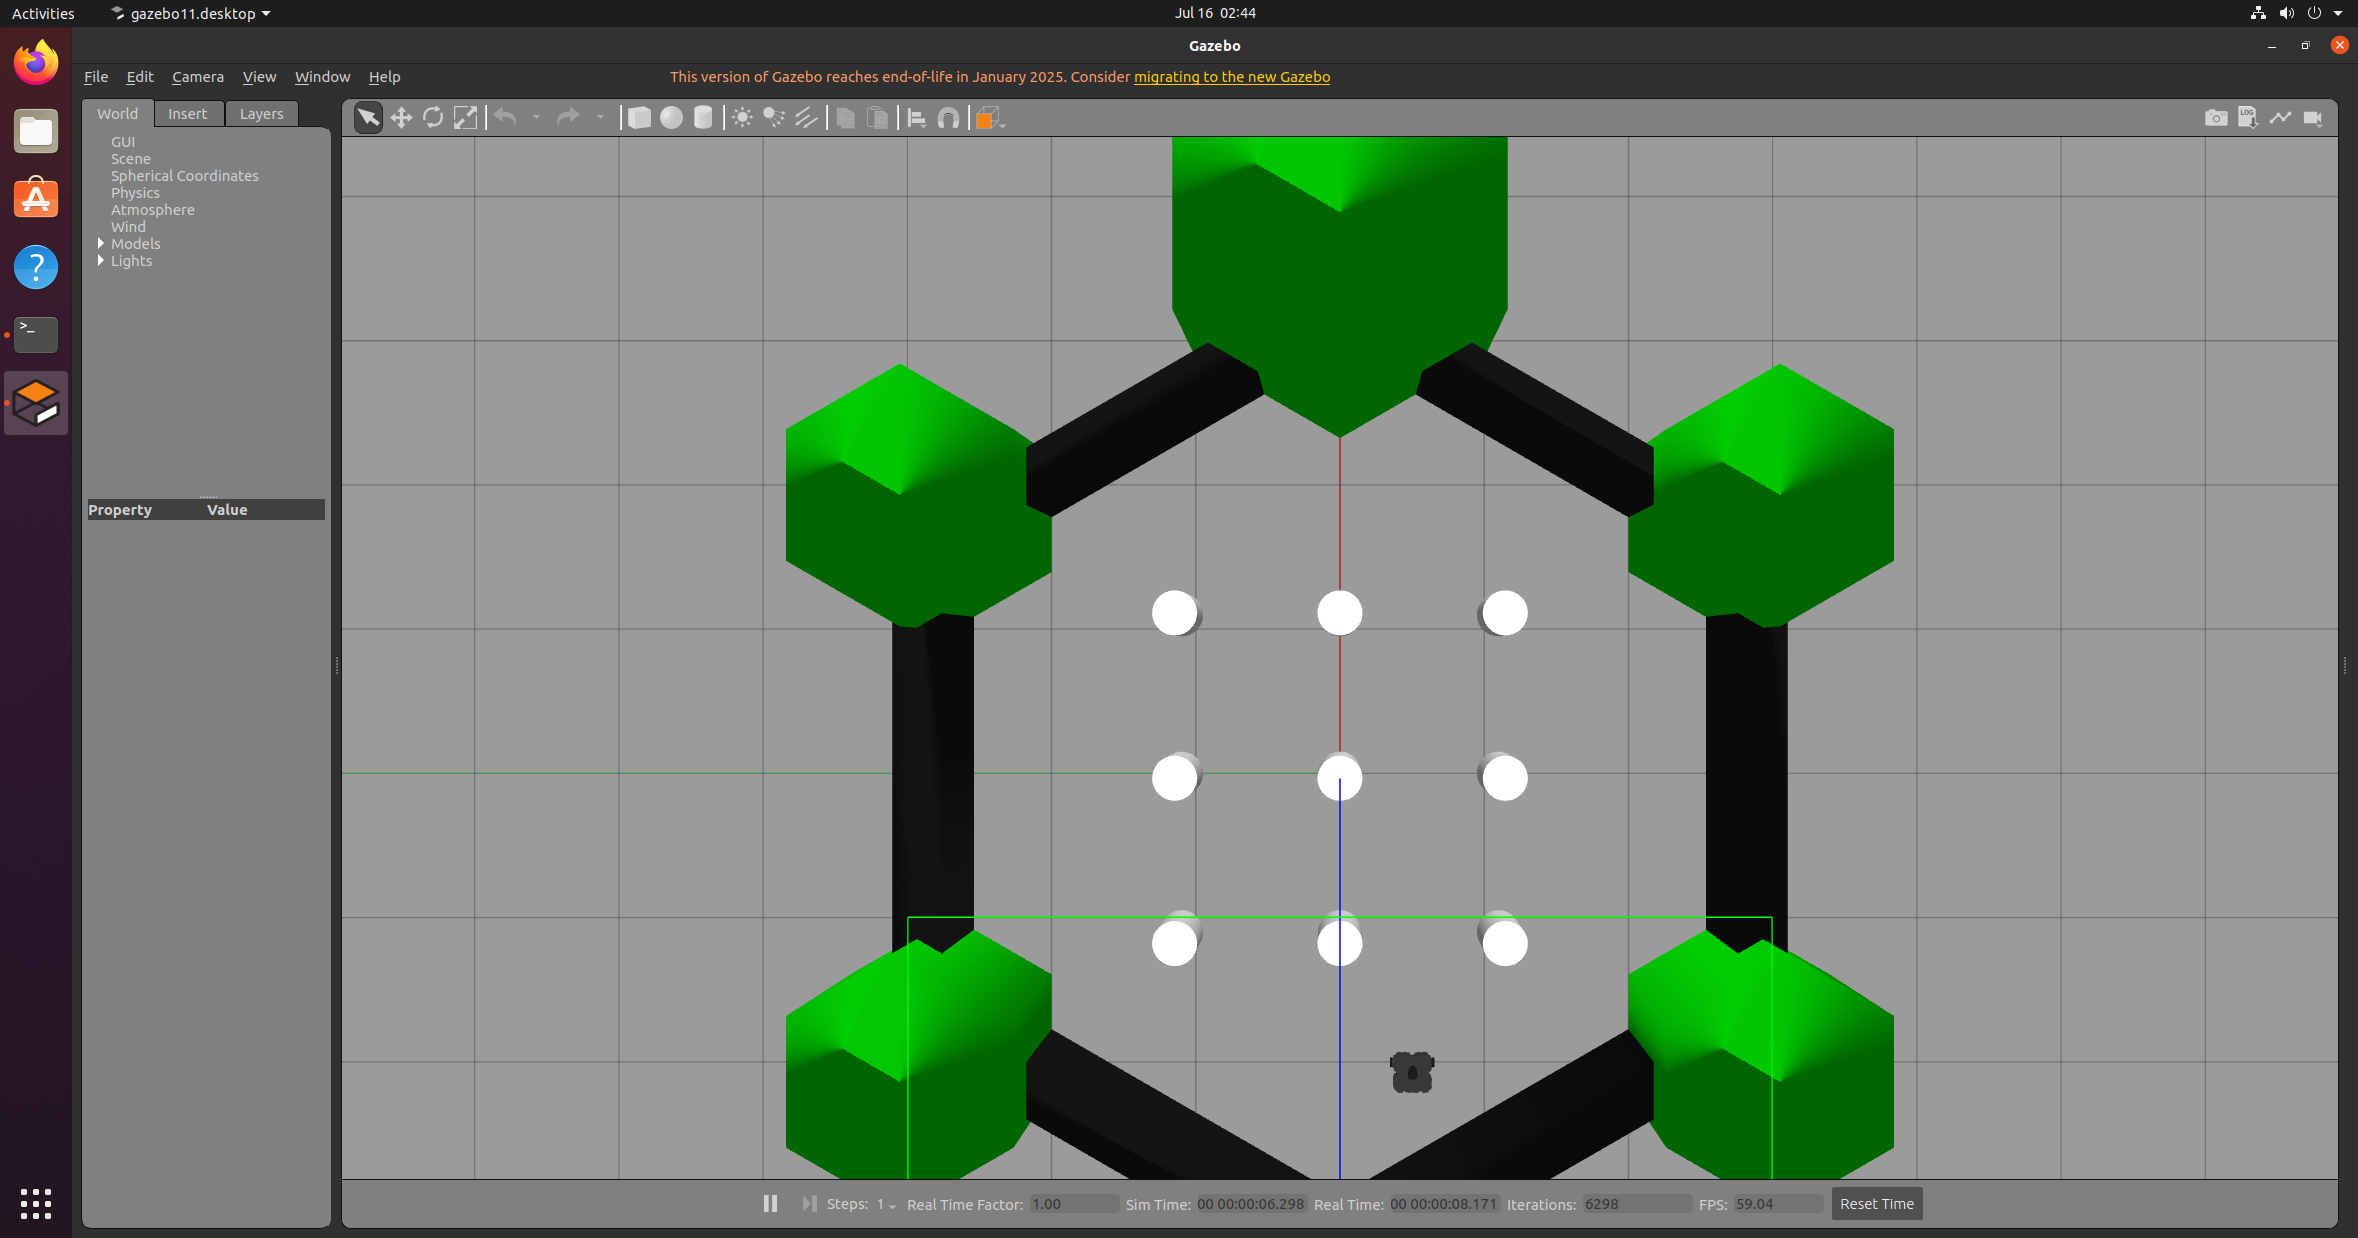Screen dimensions: 2358x1238
Task: Step the simulation forward once
Action: click(808, 1204)
